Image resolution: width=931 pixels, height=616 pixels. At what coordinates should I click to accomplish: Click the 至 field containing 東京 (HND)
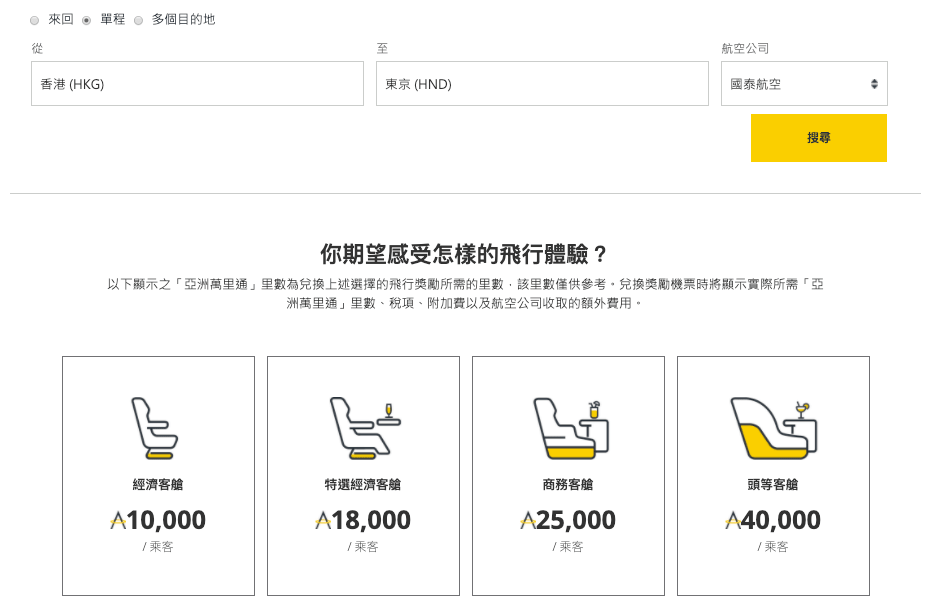click(542, 84)
